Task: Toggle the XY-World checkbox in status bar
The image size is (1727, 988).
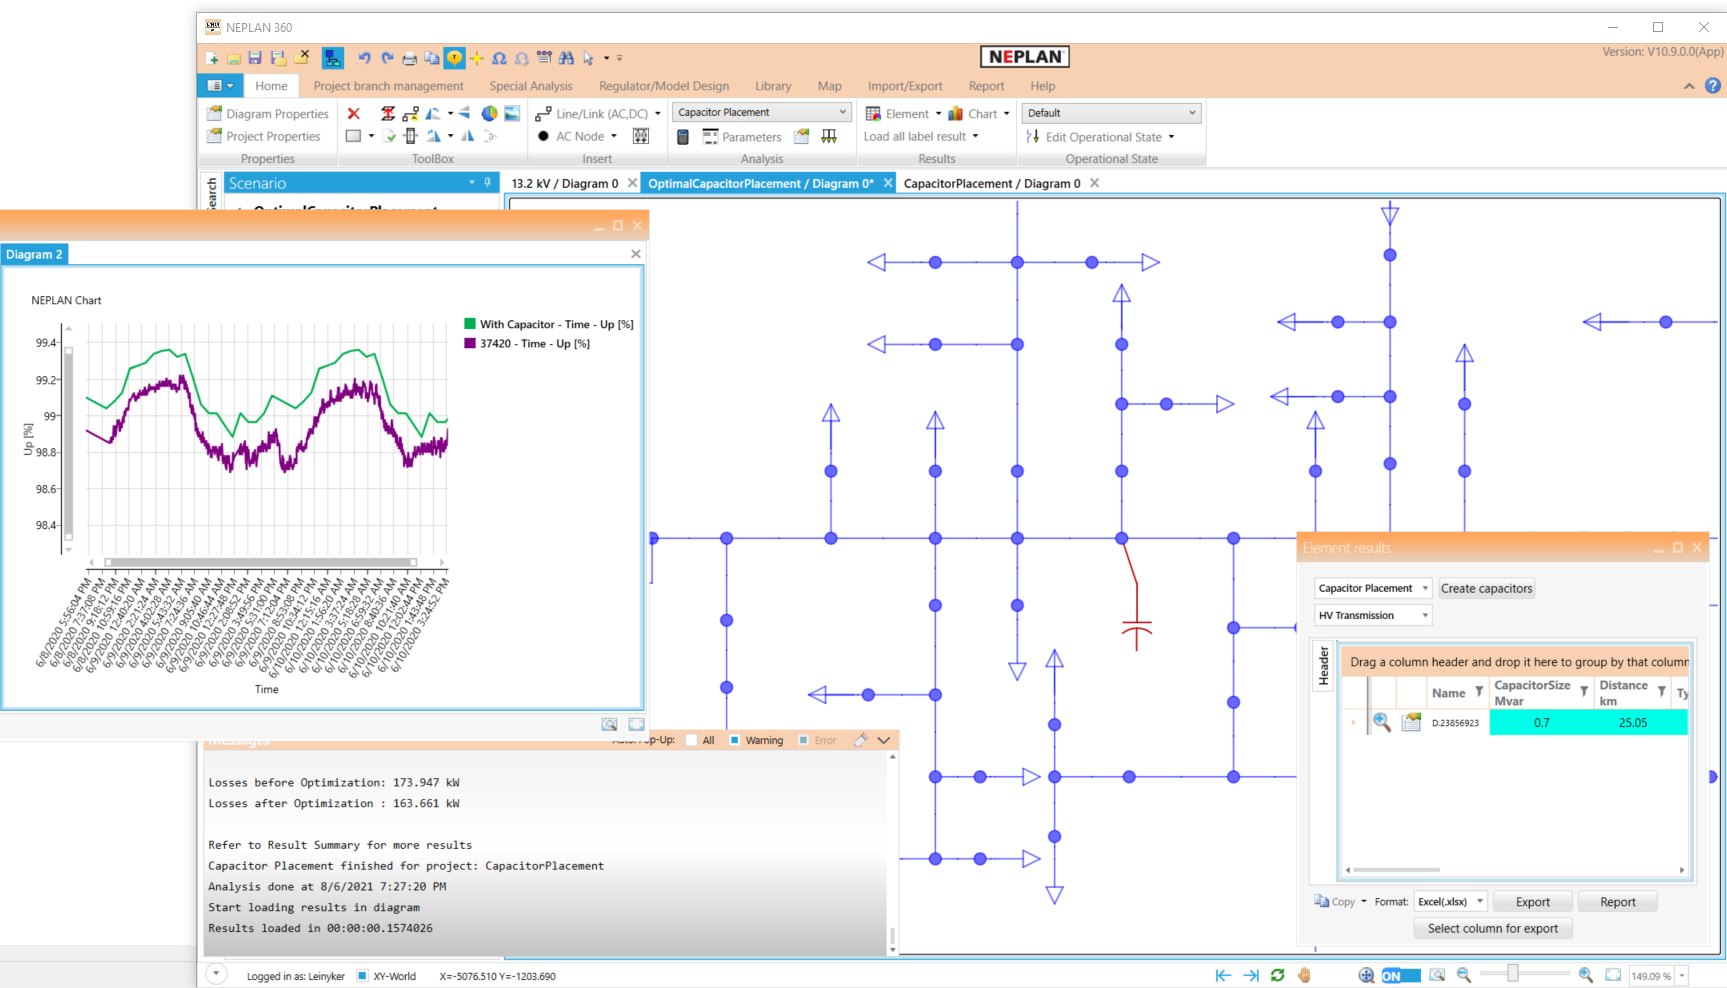Action: [x=363, y=976]
